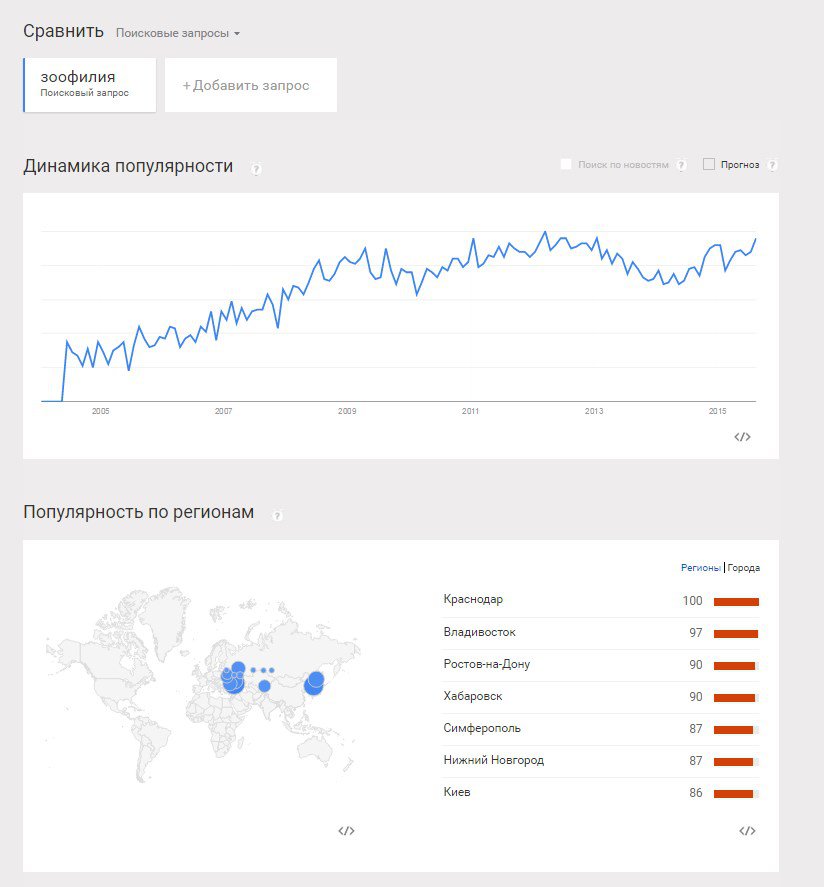Click embed code icon below the city list
Screen dimensions: 824x887
pos(746,830)
